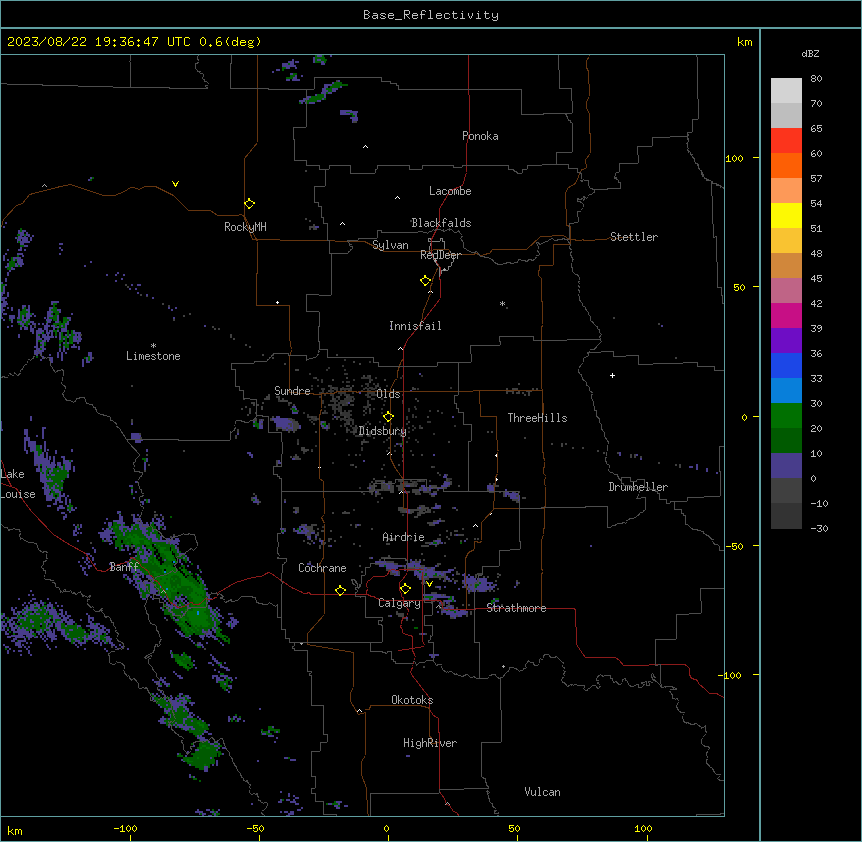862x842 pixels.
Task: Select the Sylvan label
Action: 390,245
